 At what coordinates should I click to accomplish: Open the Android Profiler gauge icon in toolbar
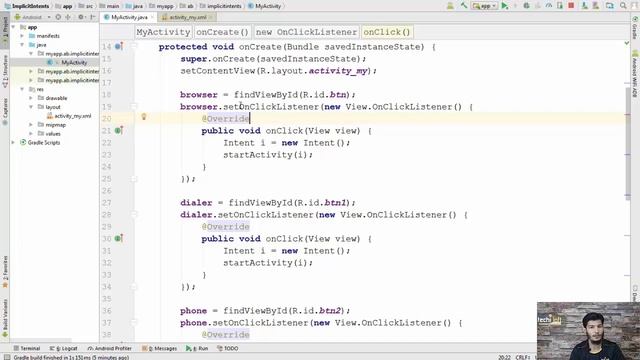[x=549, y=6]
